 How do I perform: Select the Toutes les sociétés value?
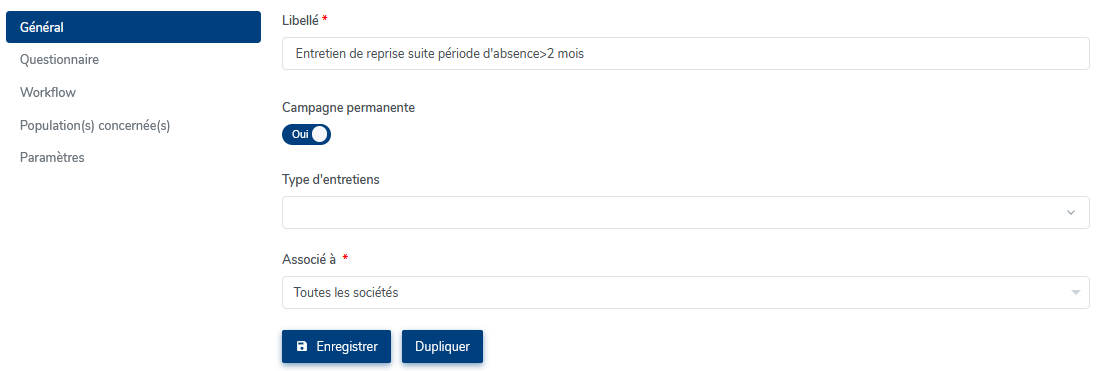[x=346, y=293]
